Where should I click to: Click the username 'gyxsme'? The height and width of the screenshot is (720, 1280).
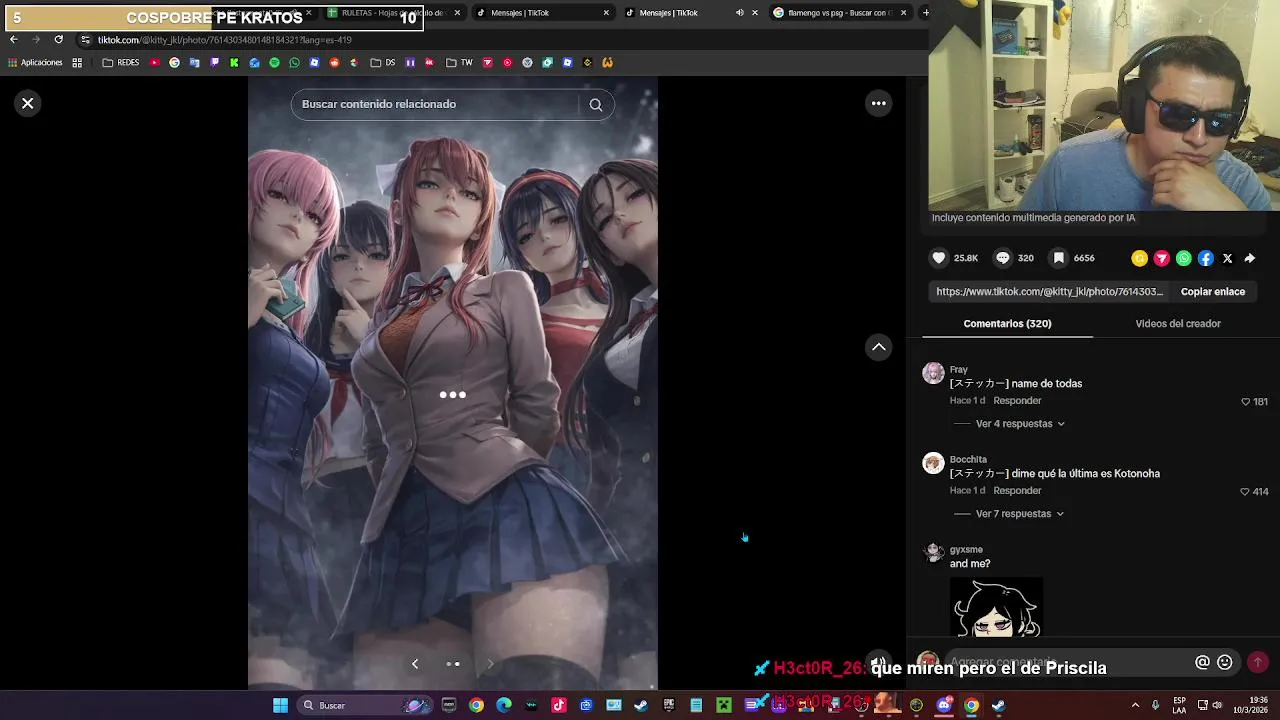click(x=966, y=549)
